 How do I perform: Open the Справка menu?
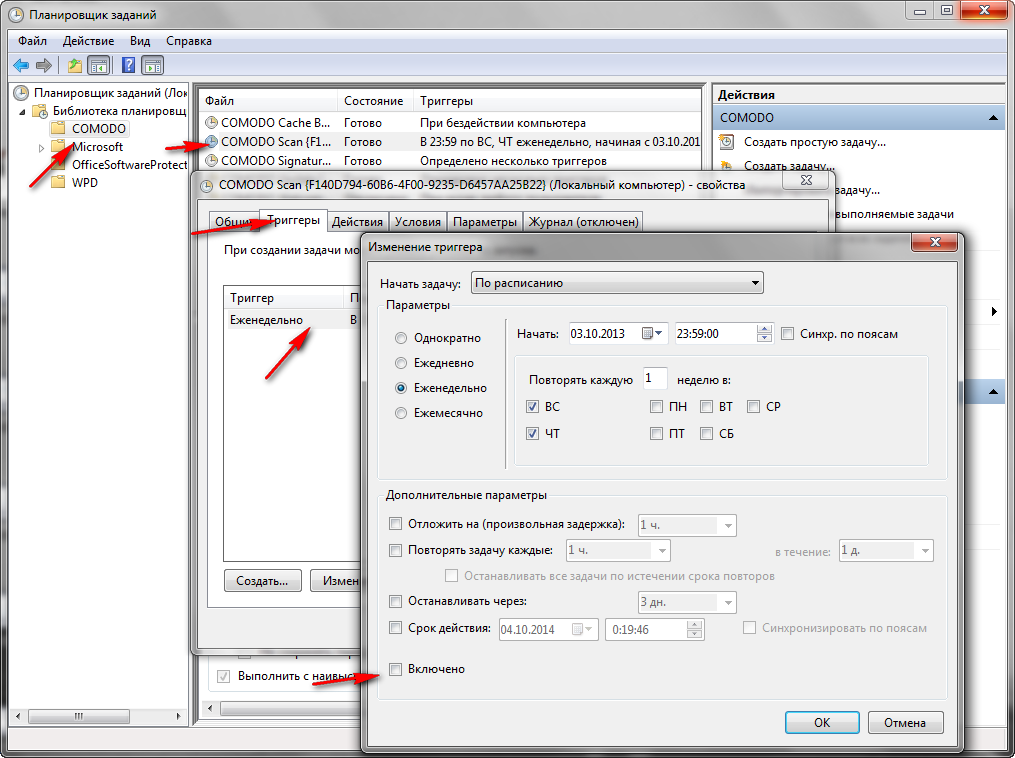[x=188, y=41]
